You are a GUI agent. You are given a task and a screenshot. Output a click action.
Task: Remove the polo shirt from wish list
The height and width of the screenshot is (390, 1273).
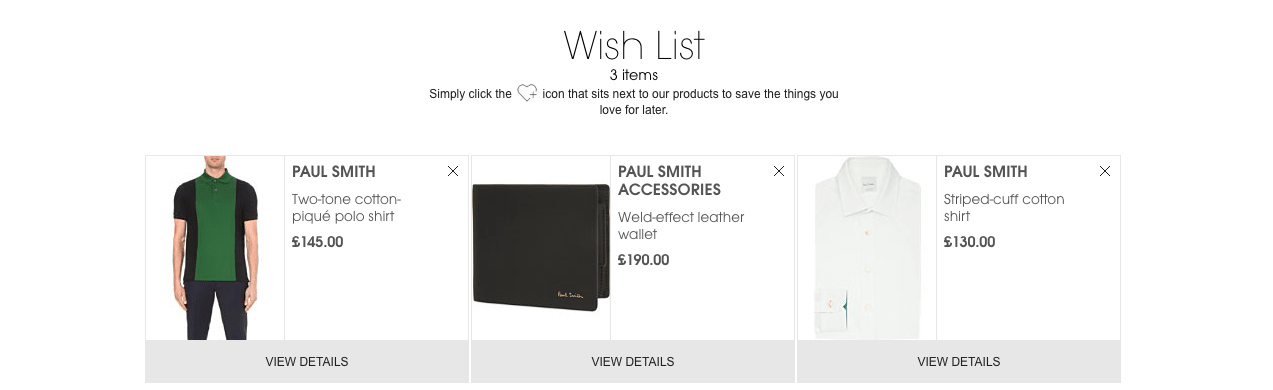[453, 171]
